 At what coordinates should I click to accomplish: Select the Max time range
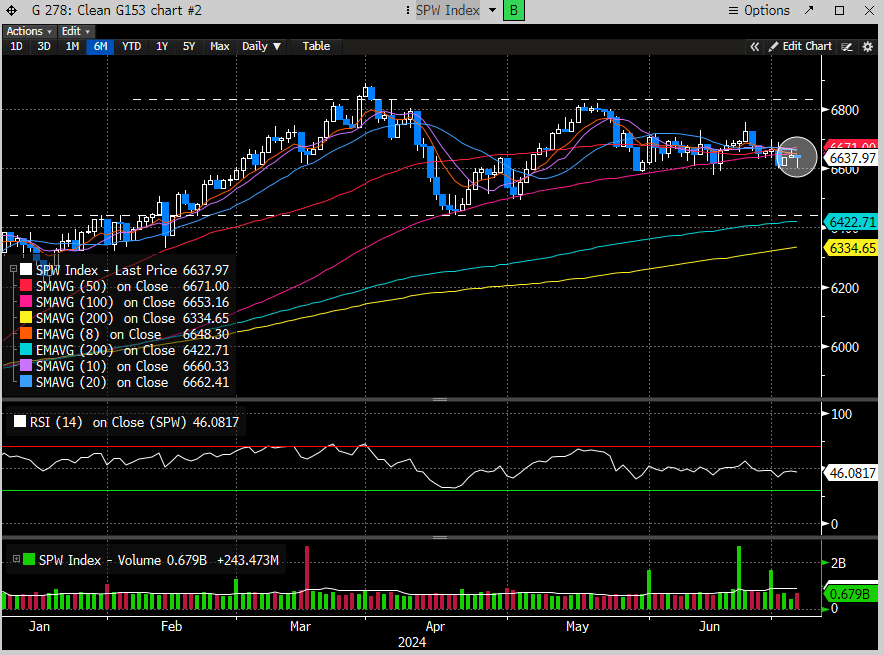219,46
